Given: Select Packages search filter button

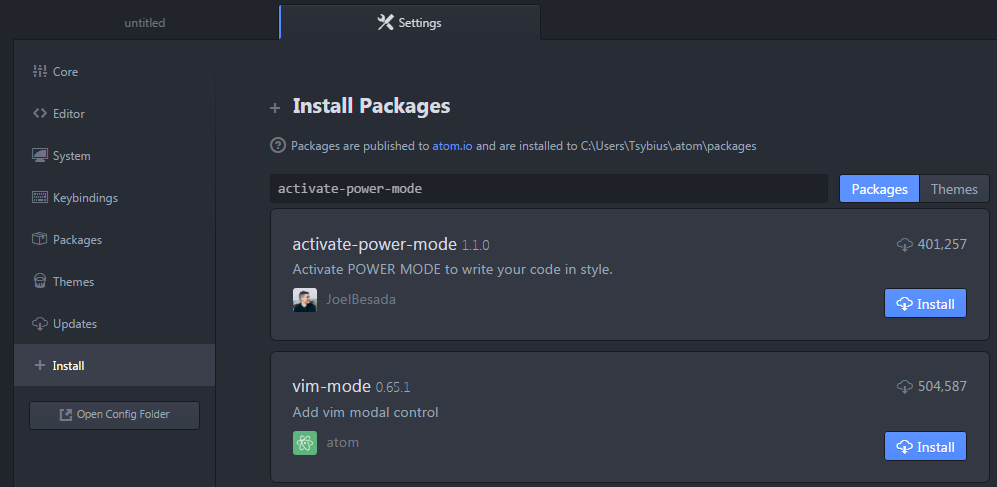Looking at the screenshot, I should [x=879, y=189].
